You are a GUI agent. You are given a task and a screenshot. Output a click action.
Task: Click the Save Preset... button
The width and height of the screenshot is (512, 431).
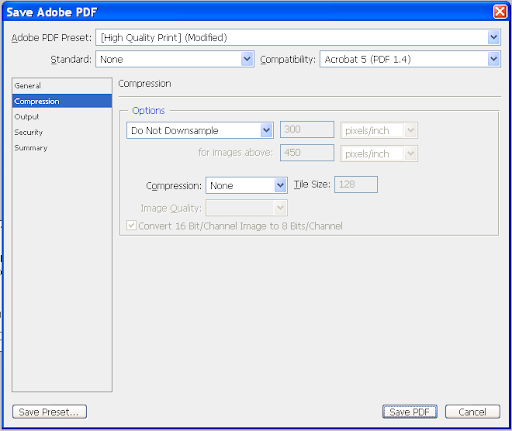coord(49,412)
